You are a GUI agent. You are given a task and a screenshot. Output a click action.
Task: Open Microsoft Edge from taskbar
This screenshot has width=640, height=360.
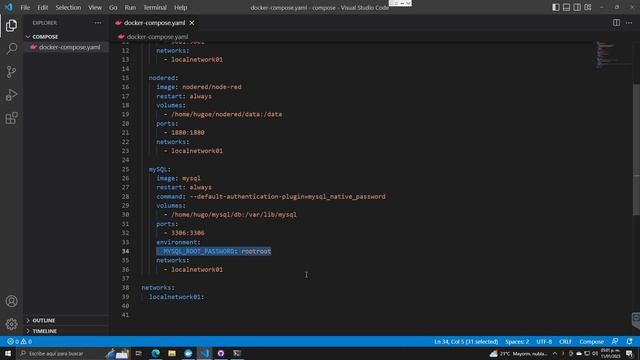[x=156, y=353]
